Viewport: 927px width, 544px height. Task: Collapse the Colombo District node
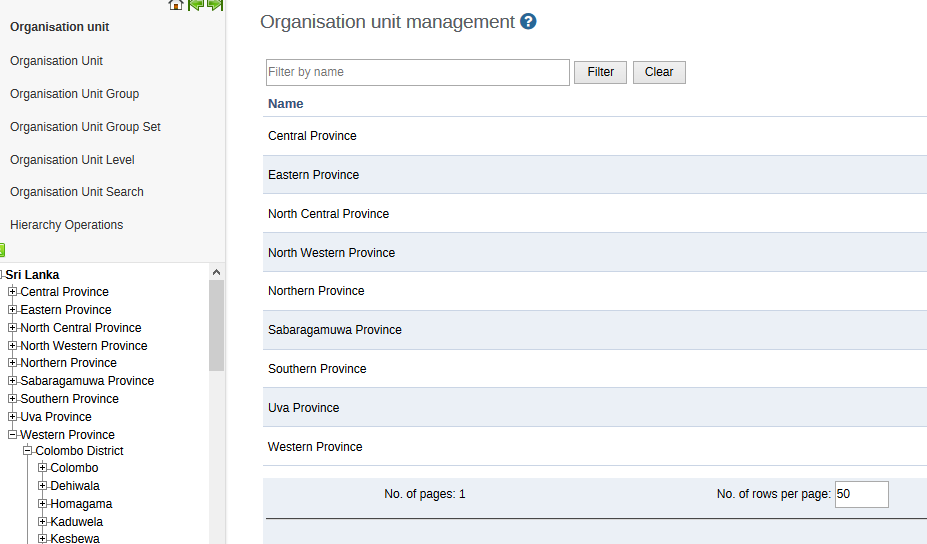(x=28, y=451)
